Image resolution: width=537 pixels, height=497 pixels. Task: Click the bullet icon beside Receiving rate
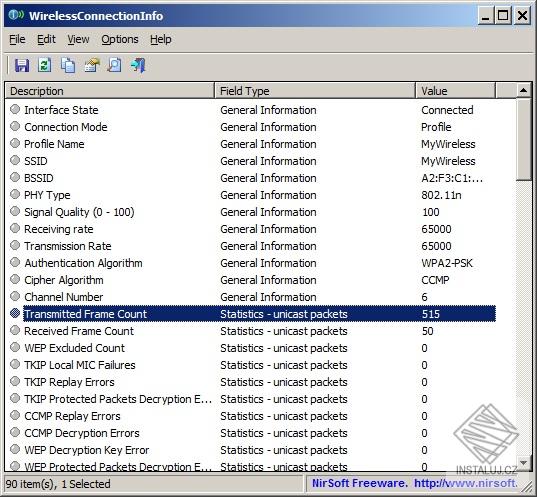(15, 228)
